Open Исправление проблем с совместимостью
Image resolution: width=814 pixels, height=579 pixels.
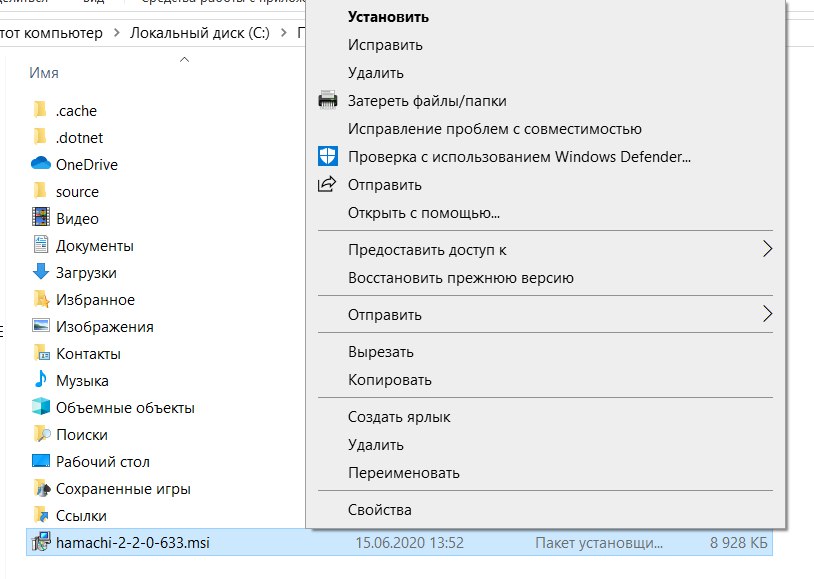(545, 129)
